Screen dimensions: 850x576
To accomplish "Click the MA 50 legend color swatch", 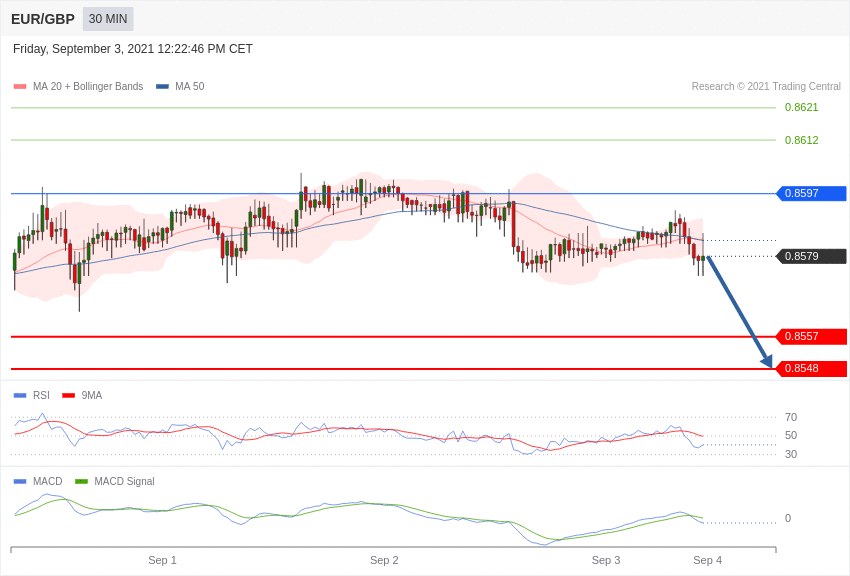I will click(162, 87).
